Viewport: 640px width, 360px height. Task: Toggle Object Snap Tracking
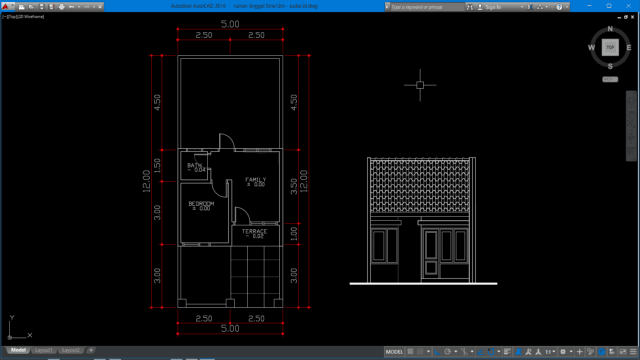coord(480,352)
